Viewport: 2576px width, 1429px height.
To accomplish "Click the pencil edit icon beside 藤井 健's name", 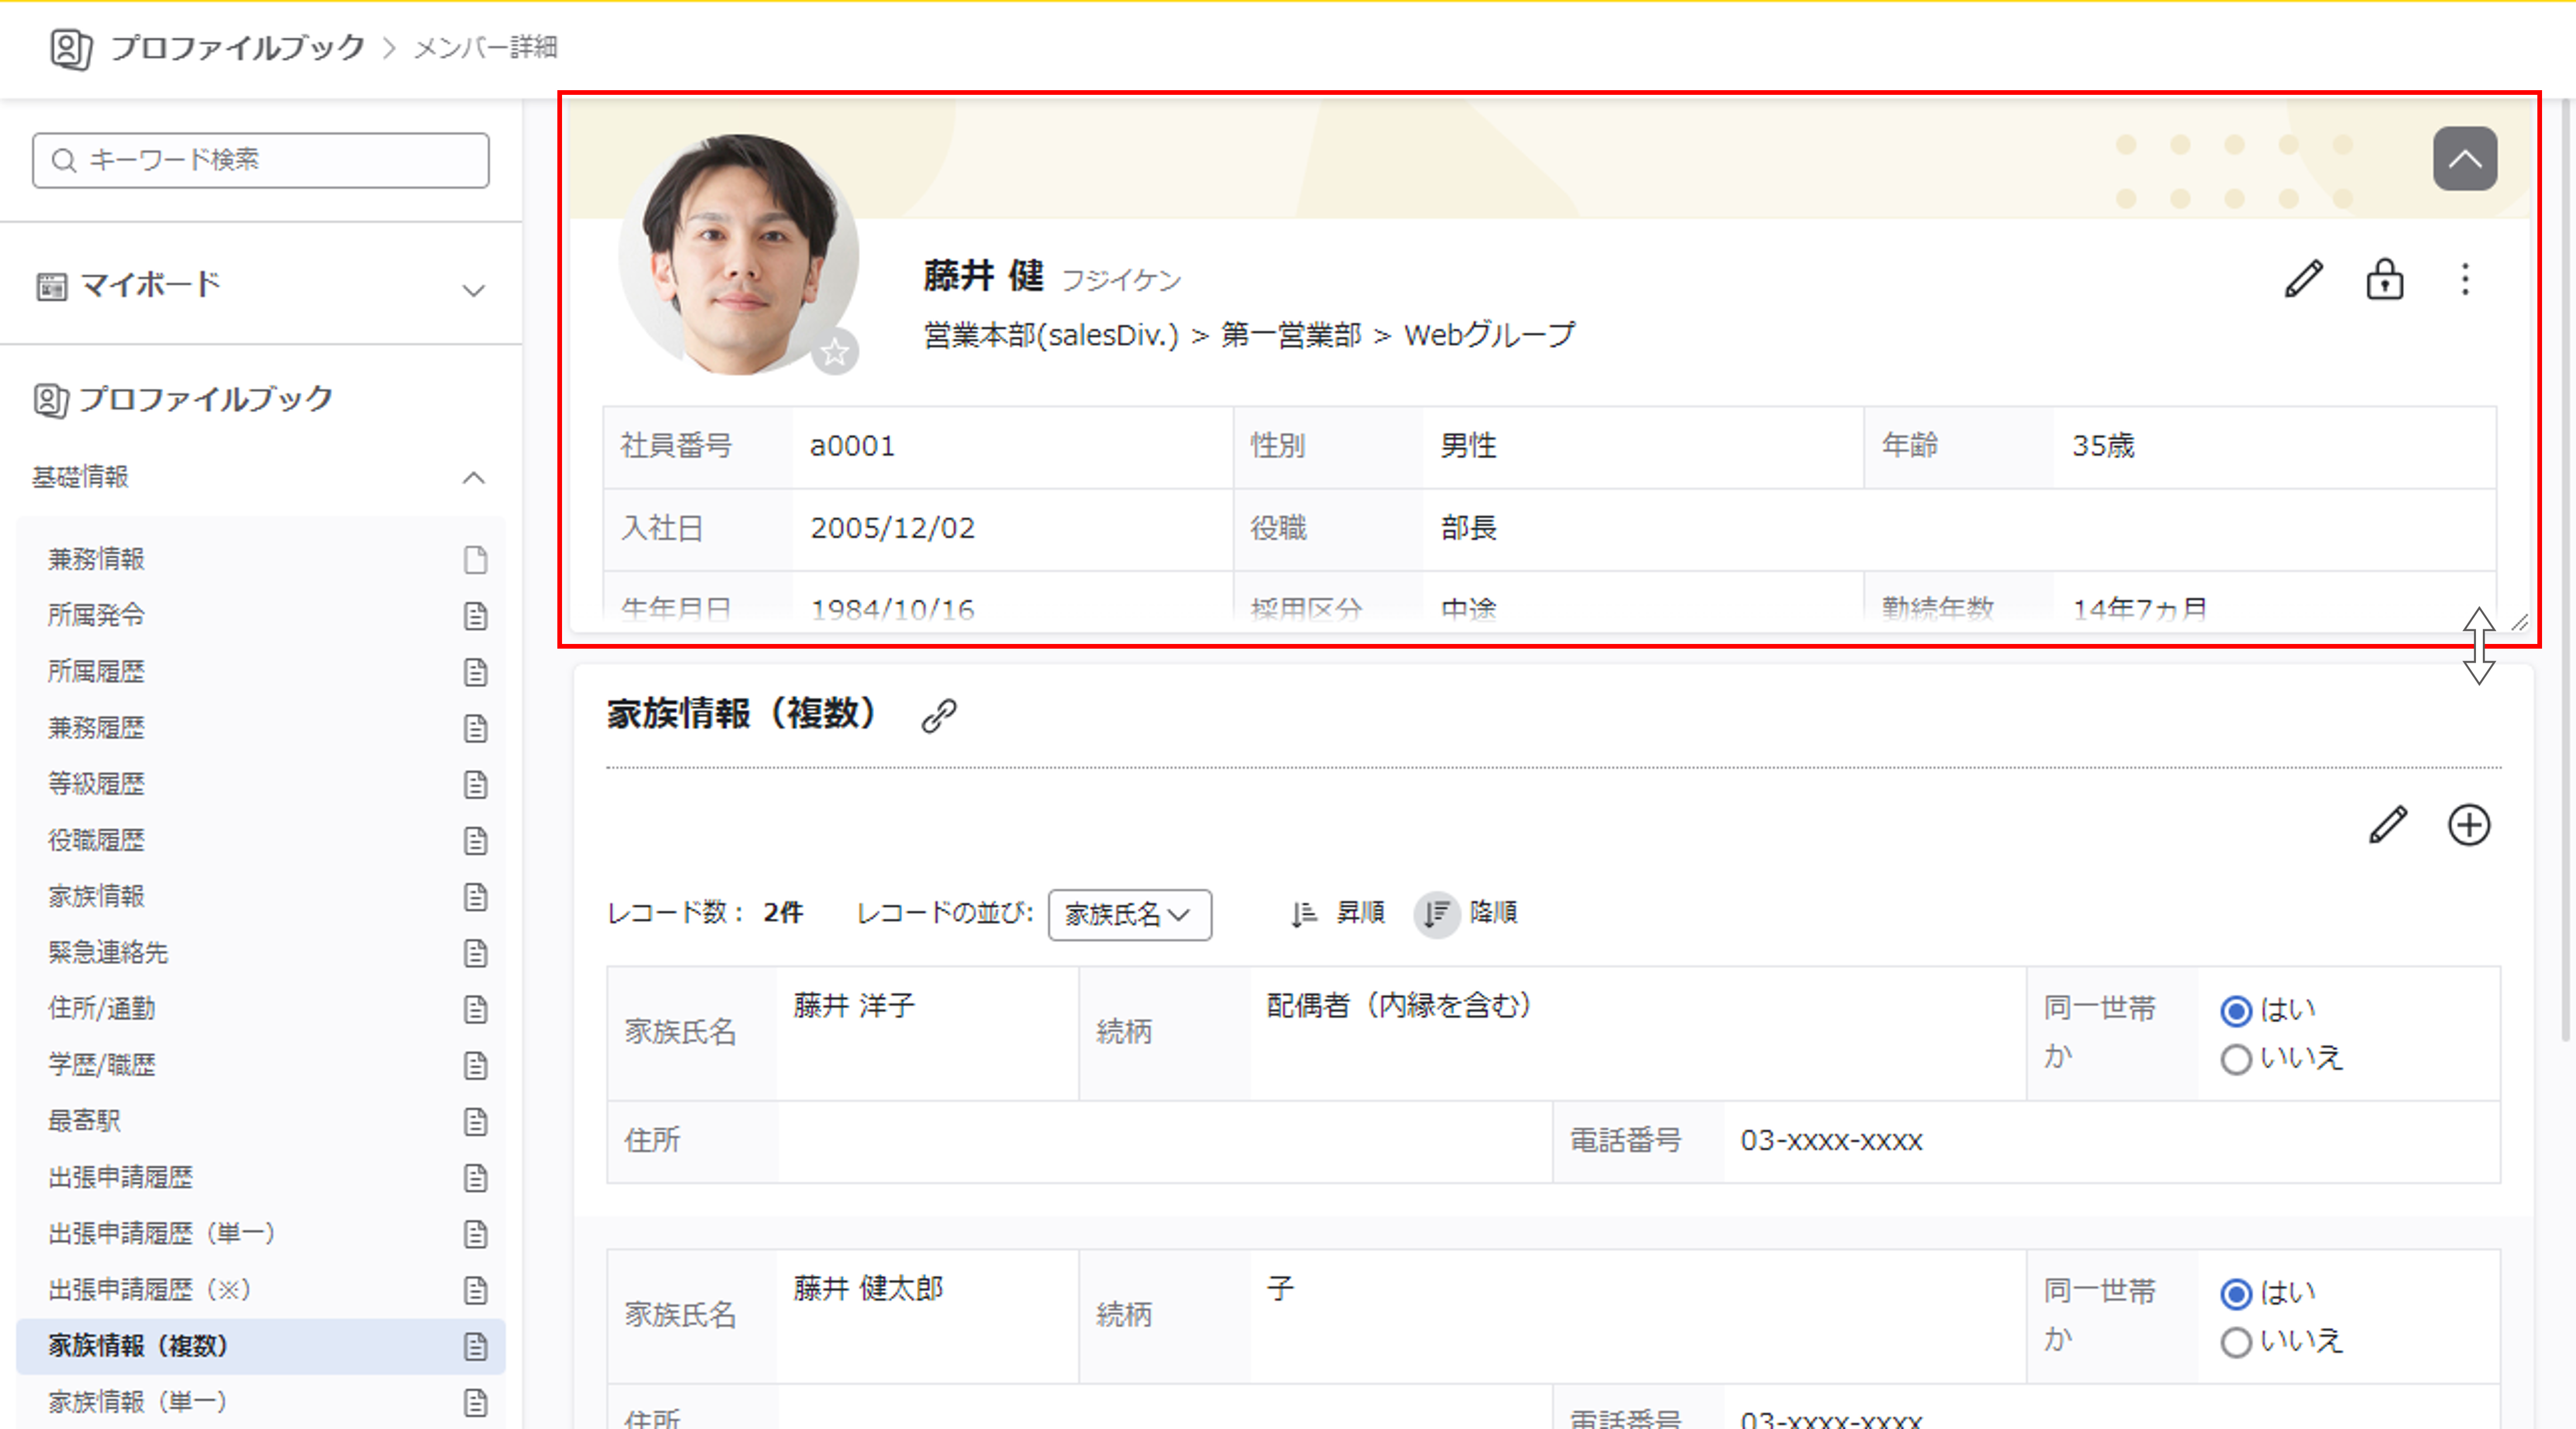I will pos(2303,279).
